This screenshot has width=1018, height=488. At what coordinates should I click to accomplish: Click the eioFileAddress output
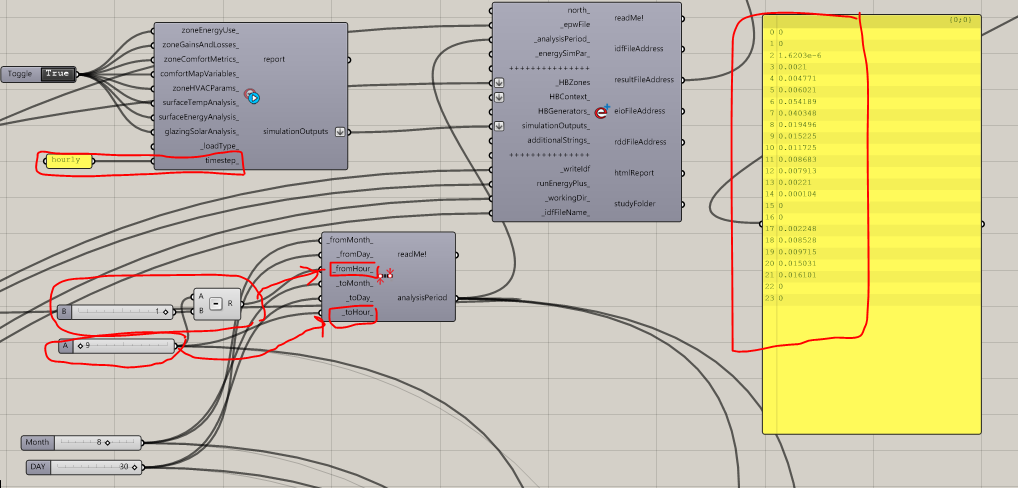click(639, 111)
